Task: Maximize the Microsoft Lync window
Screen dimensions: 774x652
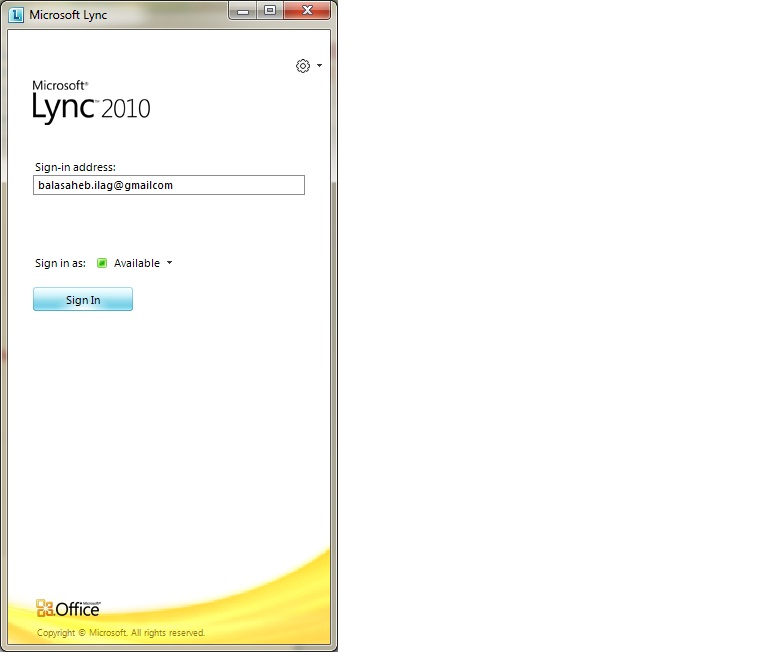Action: (x=270, y=10)
